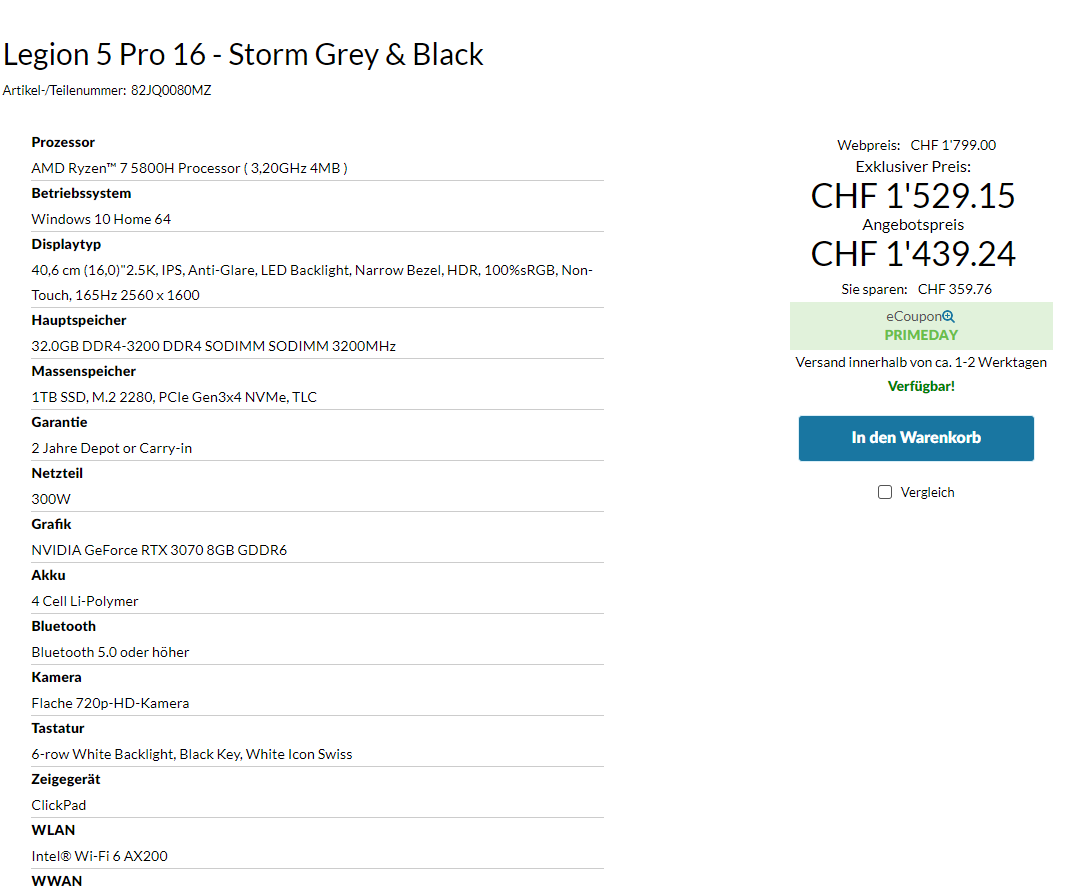Image resolution: width=1077 pixels, height=892 pixels.
Task: Click the Legion 5 Pro 16 product title
Action: coord(243,54)
